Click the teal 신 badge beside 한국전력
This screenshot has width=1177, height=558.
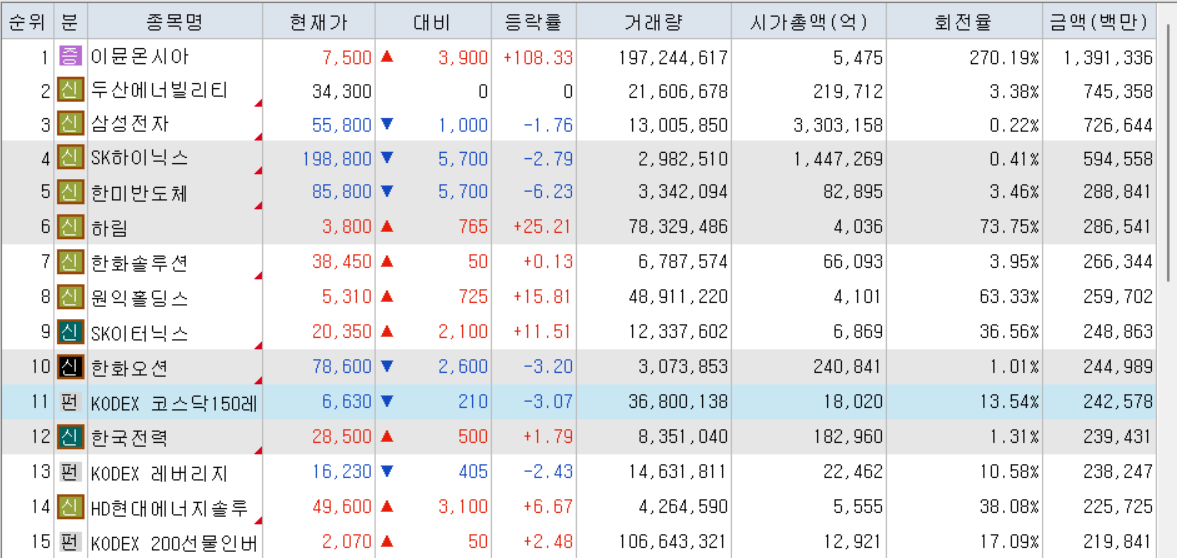tap(69, 436)
